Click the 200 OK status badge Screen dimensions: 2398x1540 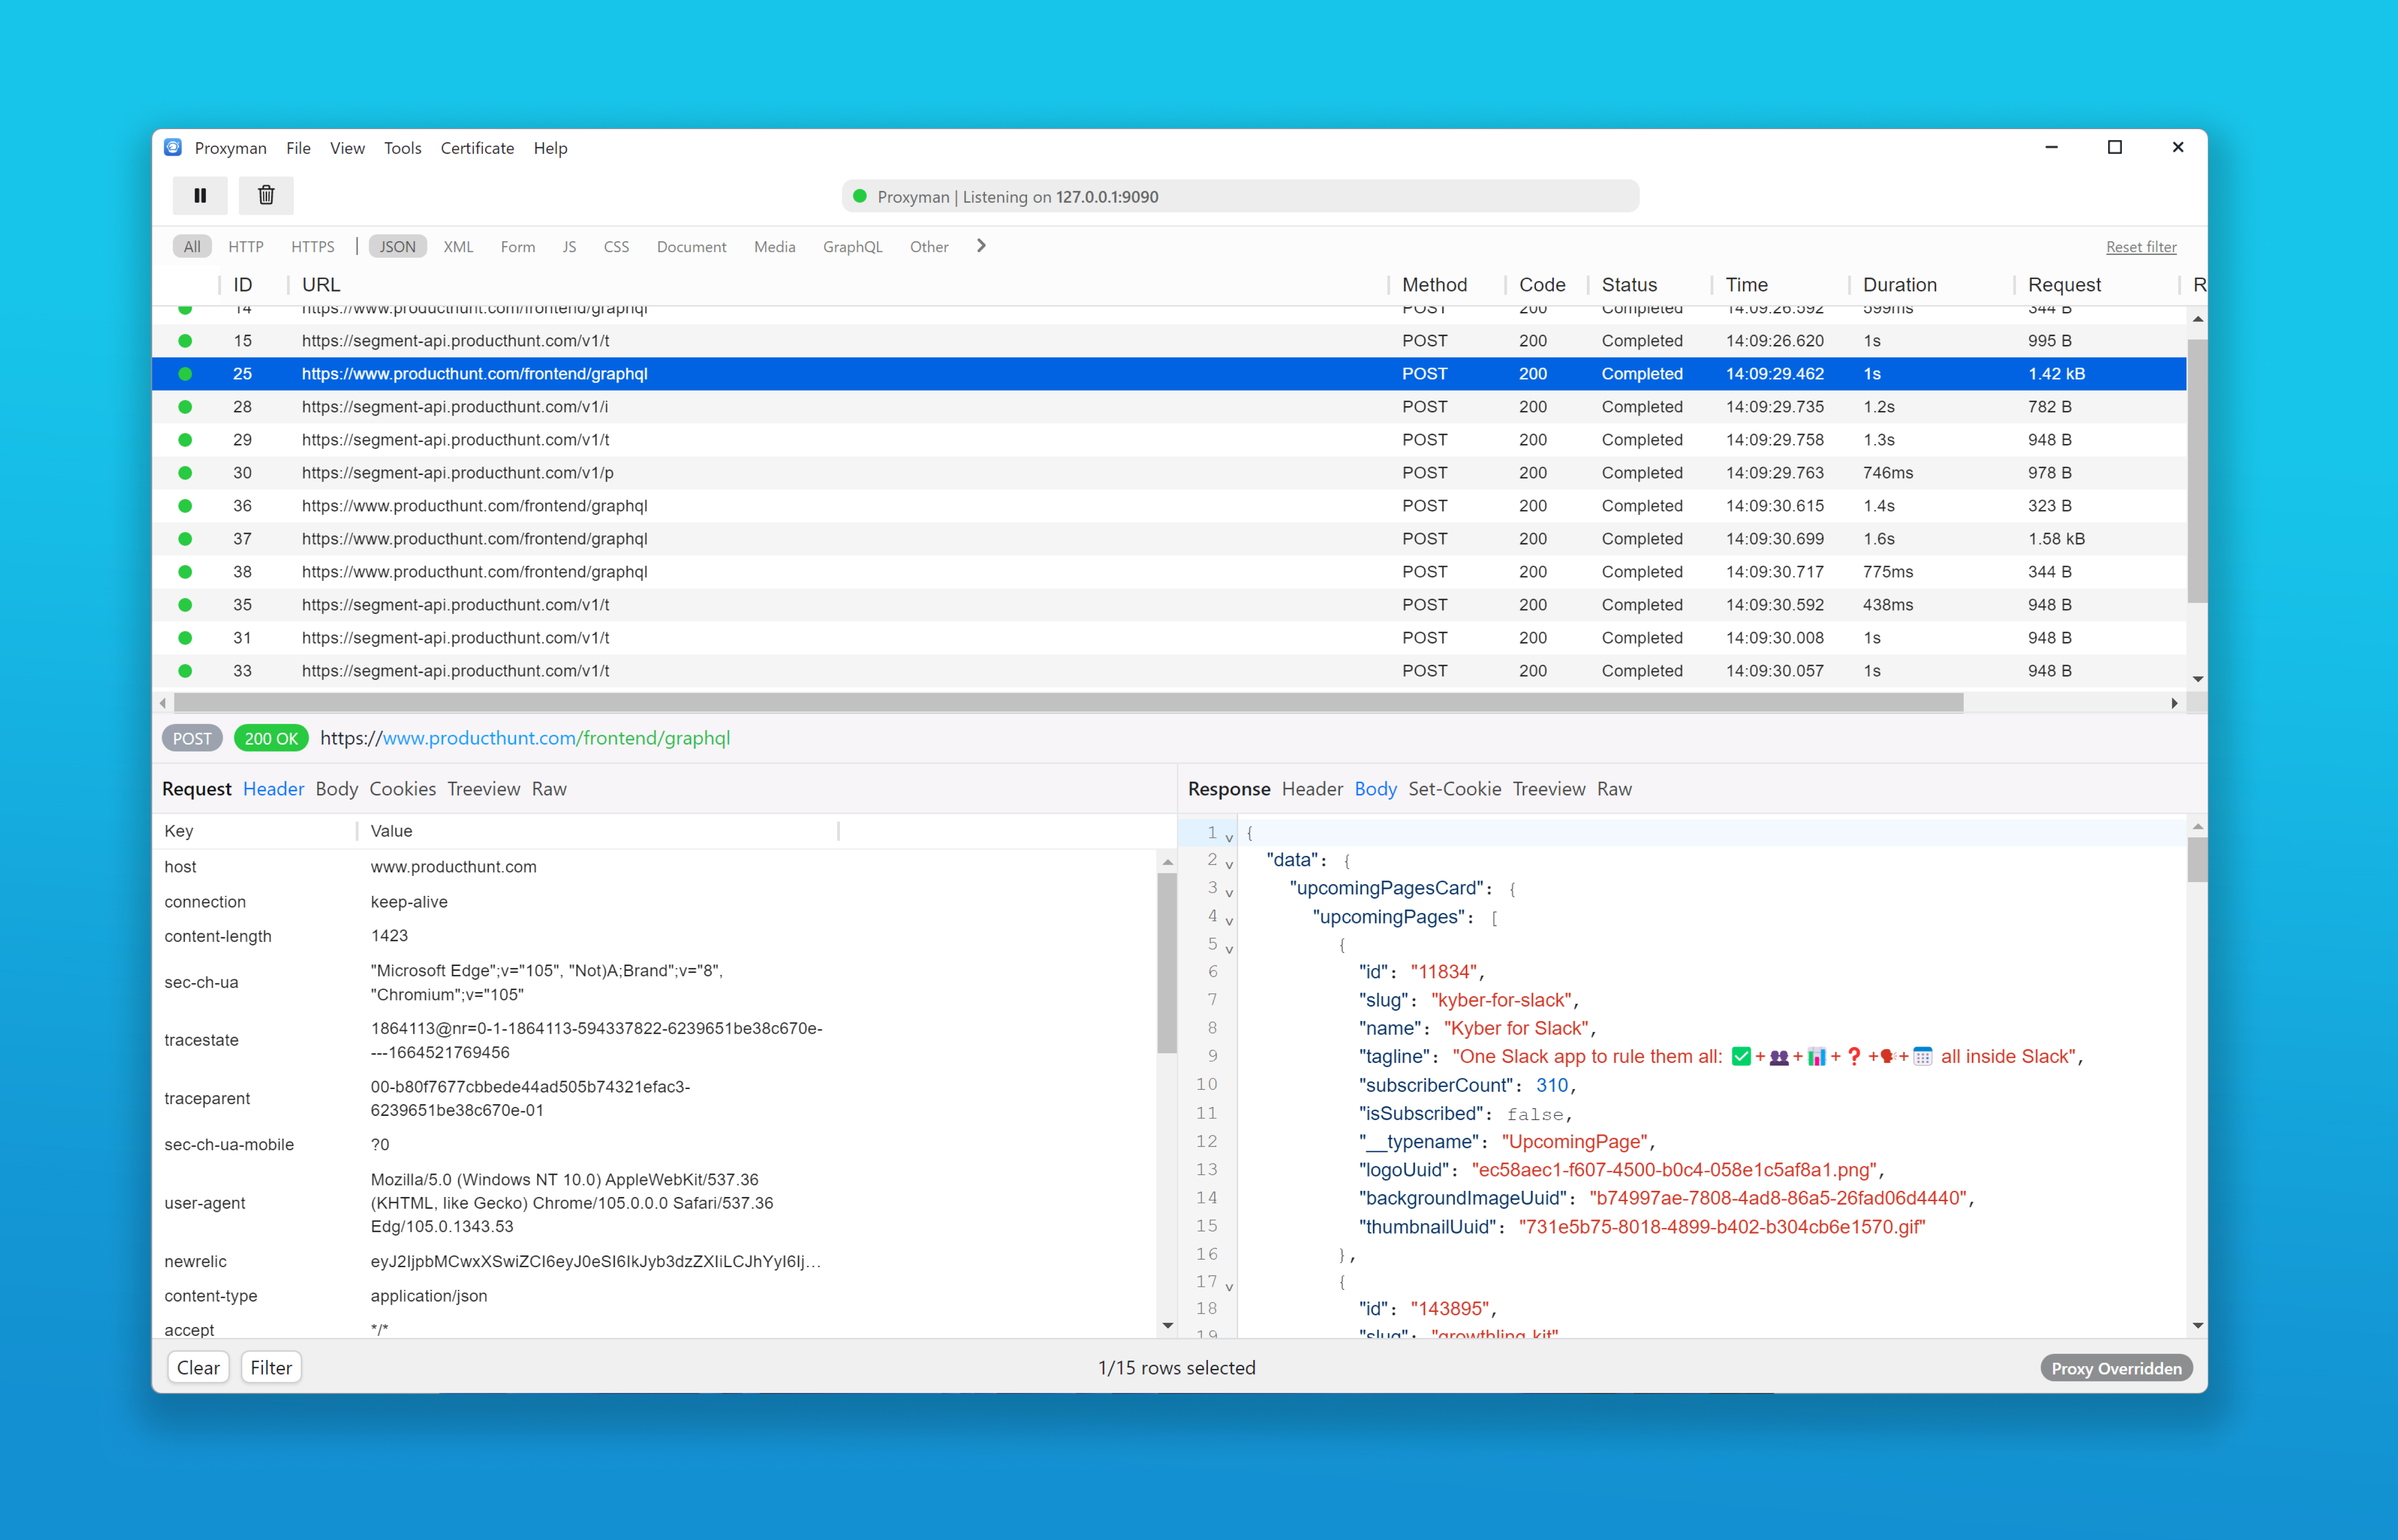coord(271,738)
